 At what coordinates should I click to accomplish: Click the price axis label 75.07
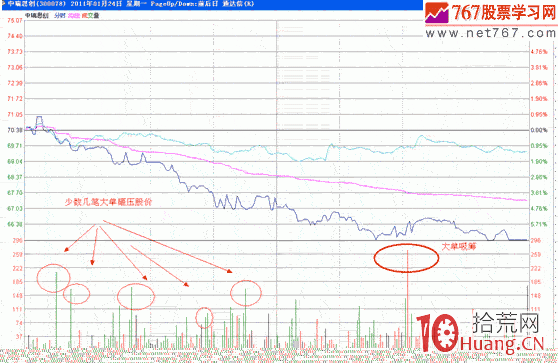tap(15, 21)
